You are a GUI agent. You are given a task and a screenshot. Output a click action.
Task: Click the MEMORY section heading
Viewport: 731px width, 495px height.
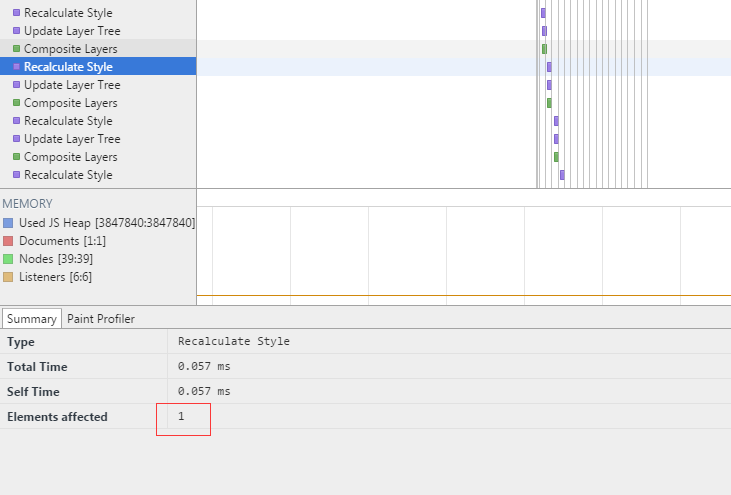[x=28, y=204]
